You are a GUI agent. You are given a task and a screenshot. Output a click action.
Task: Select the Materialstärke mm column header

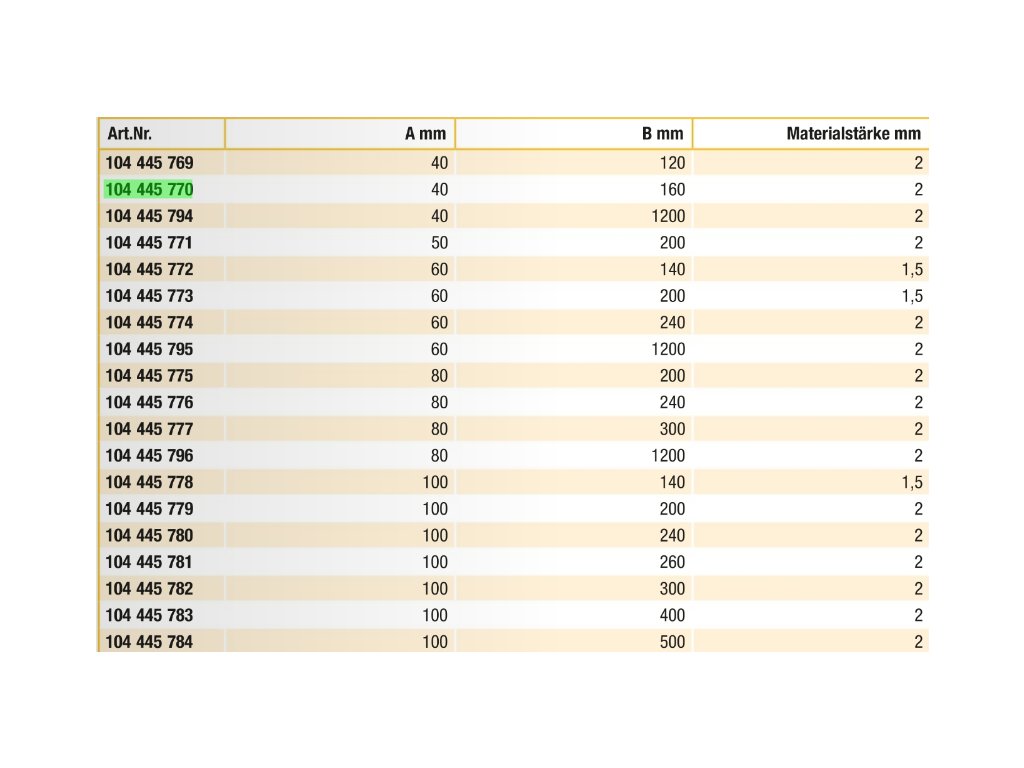pos(853,133)
